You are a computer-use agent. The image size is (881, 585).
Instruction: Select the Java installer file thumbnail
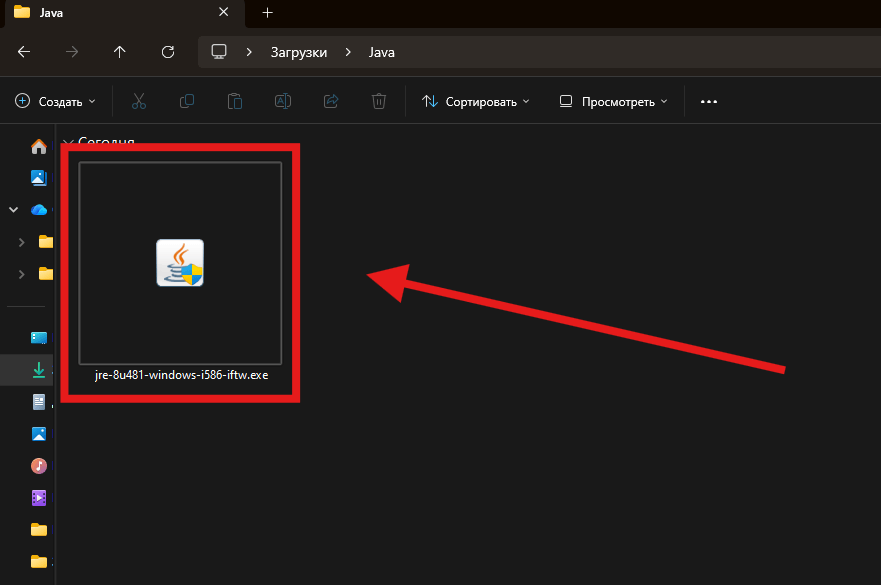180,263
